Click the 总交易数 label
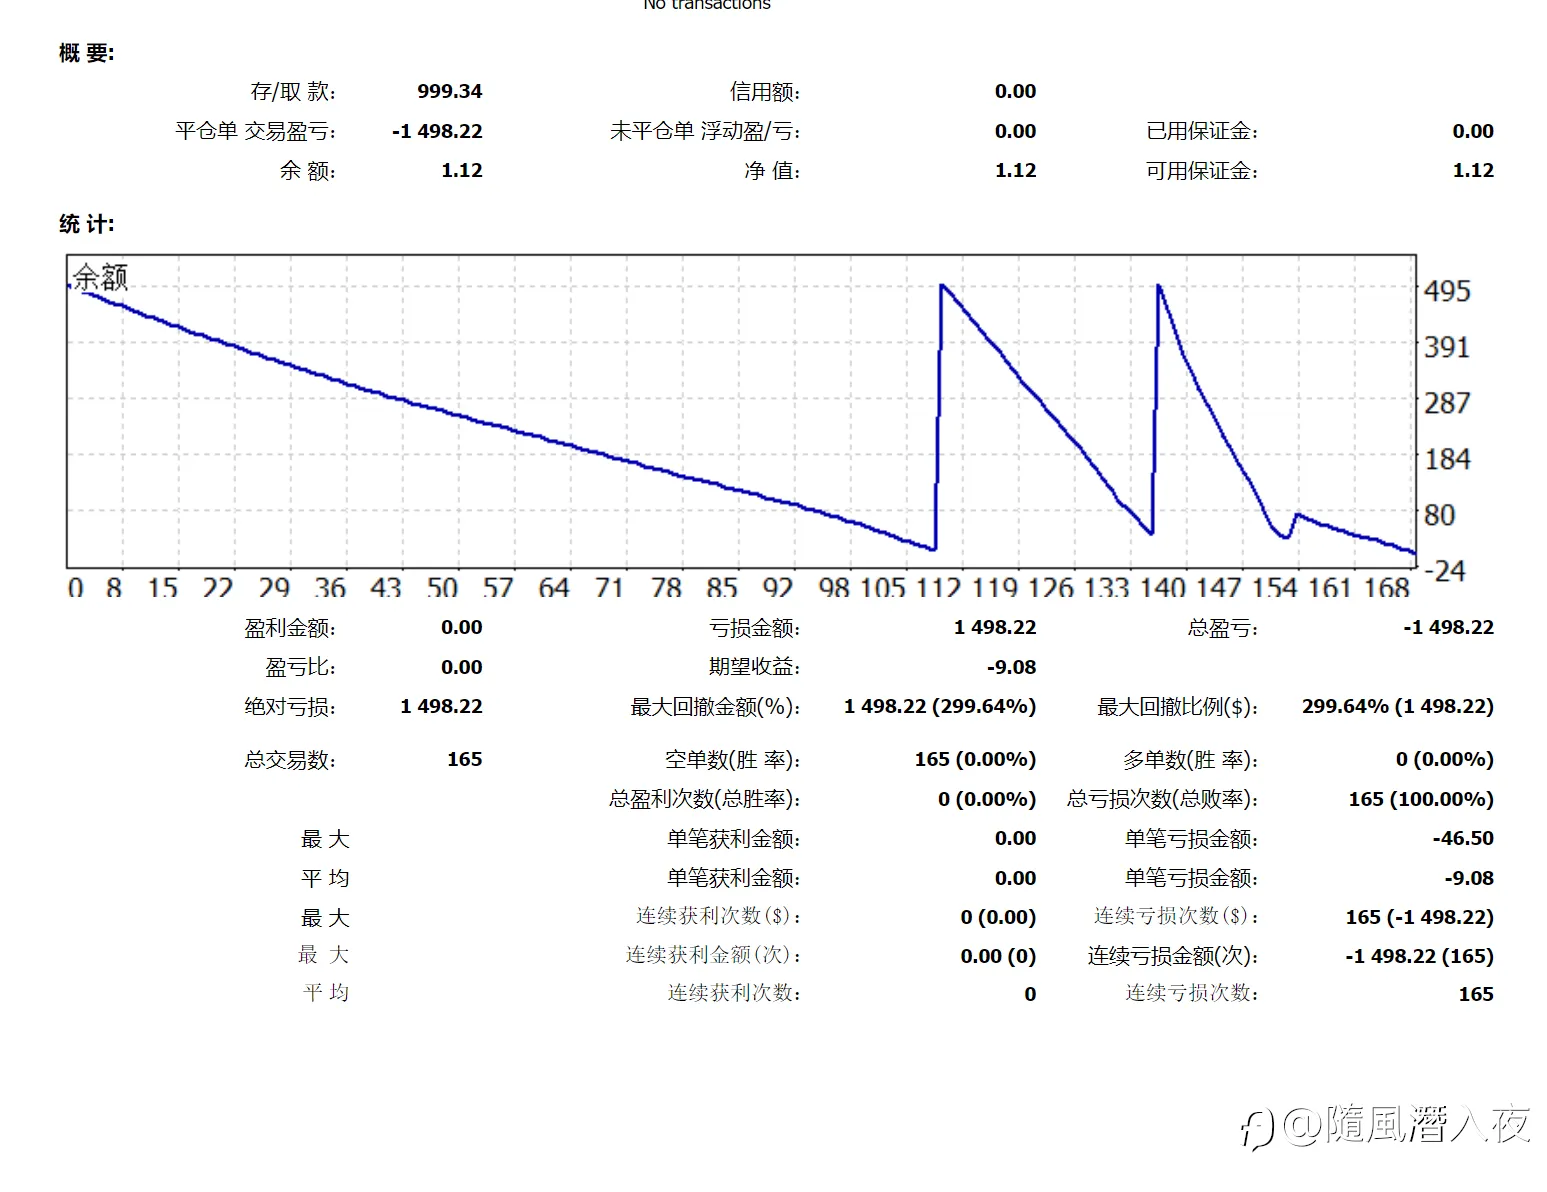The height and width of the screenshot is (1192, 1547). [290, 760]
